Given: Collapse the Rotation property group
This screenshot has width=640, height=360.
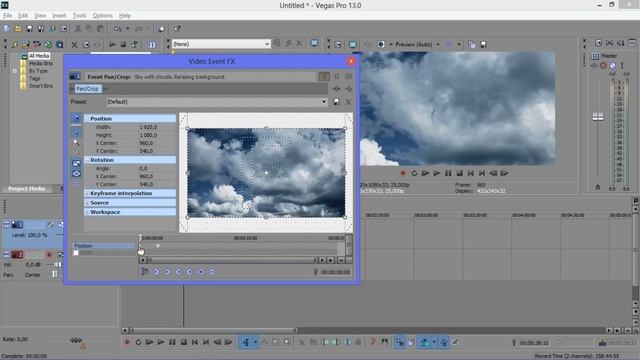Looking at the screenshot, I should pyautogui.click(x=87, y=160).
